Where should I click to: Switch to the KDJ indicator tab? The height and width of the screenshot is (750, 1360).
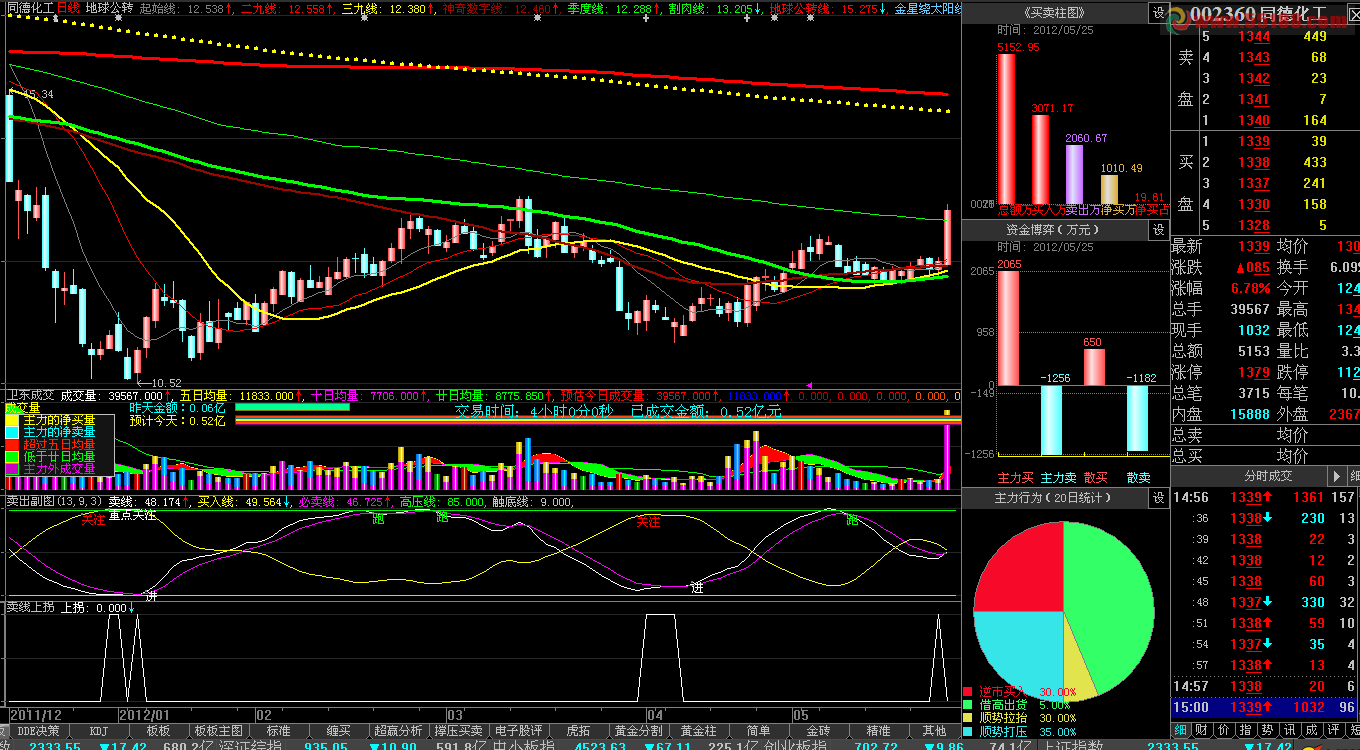click(x=98, y=730)
